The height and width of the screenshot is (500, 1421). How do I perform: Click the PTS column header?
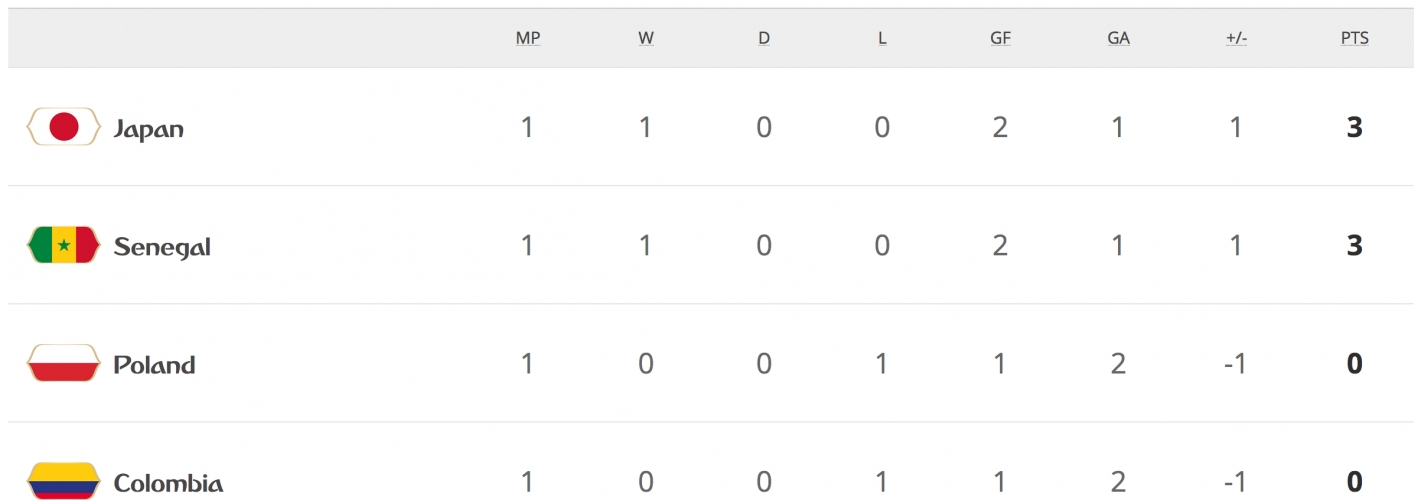pyautogui.click(x=1354, y=38)
